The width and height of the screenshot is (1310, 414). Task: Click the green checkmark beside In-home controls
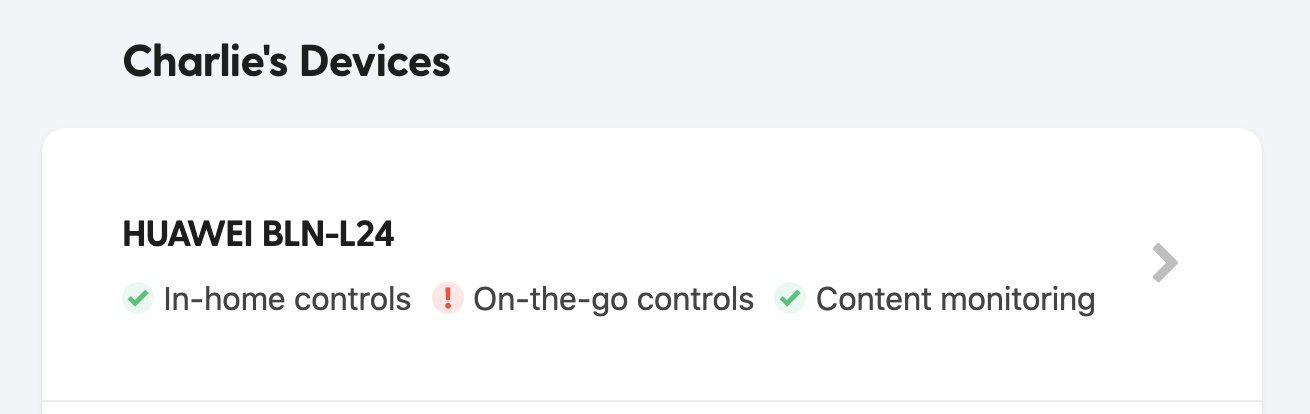[137, 298]
